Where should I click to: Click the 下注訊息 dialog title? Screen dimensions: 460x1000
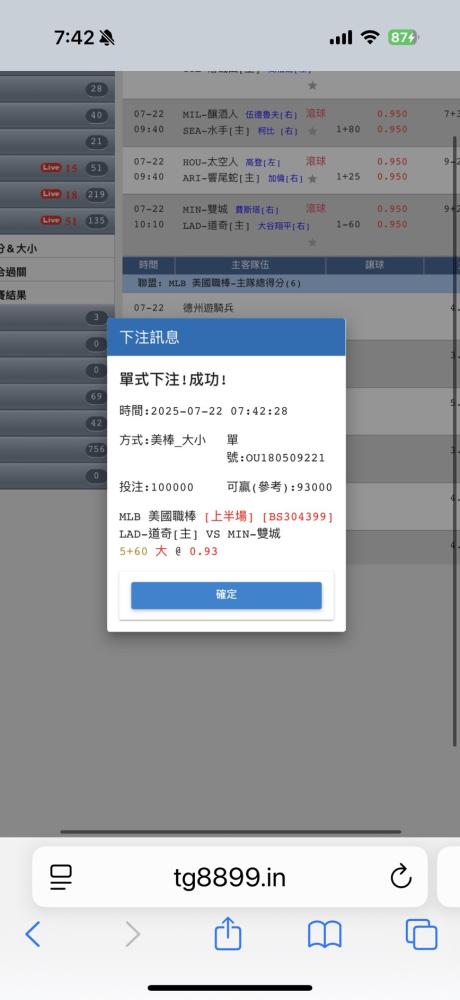click(149, 337)
